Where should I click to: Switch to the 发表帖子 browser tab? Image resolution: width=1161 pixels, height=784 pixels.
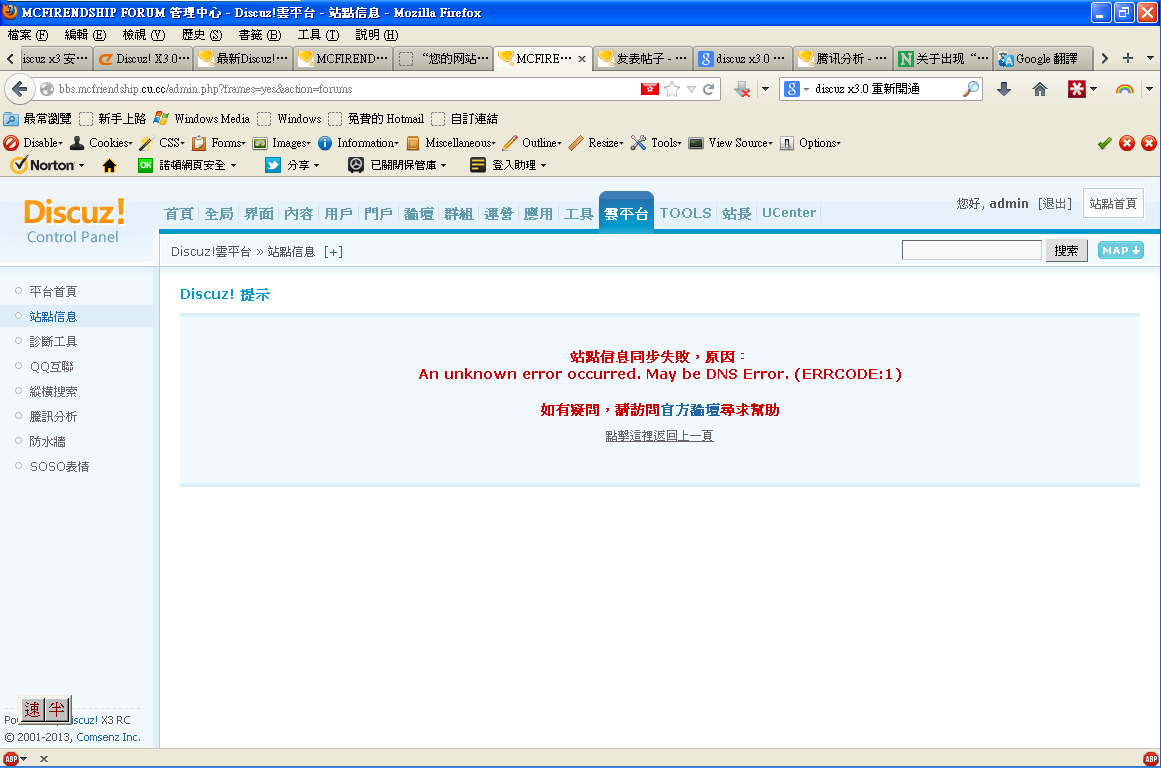[x=643, y=58]
